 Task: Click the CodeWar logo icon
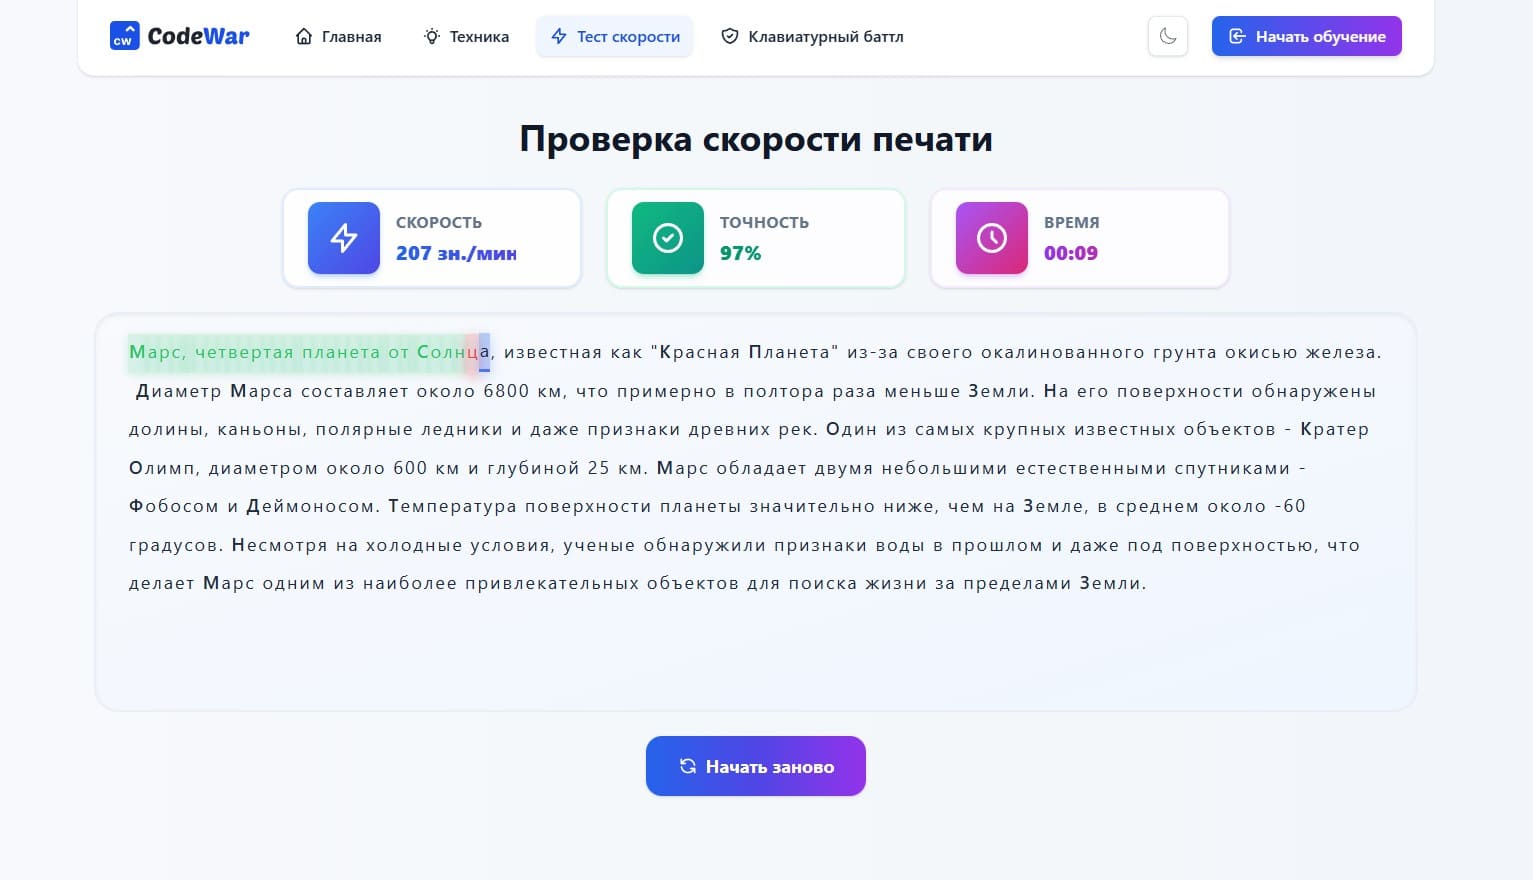pos(125,35)
